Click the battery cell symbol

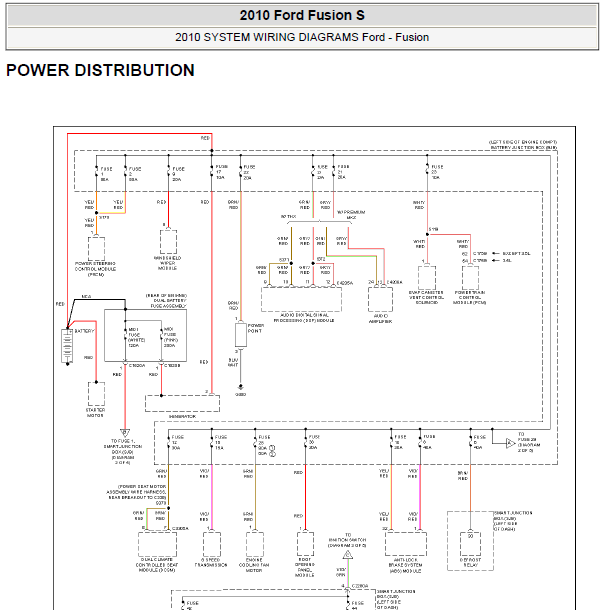67,345
